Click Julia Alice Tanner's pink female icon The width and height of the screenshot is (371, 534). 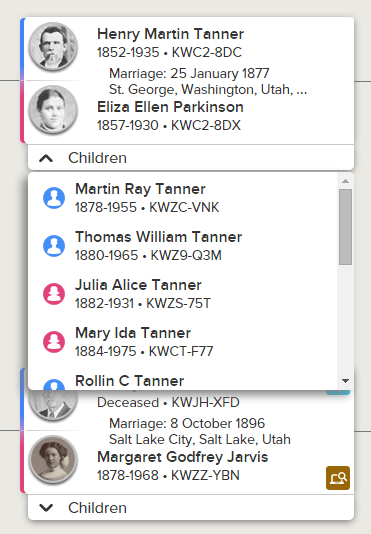pyautogui.click(x=54, y=294)
